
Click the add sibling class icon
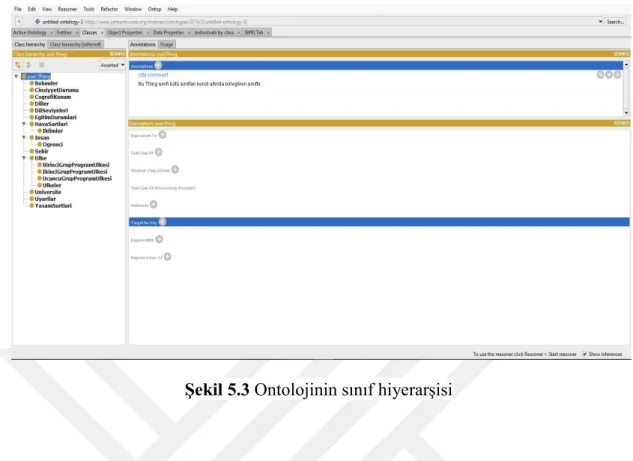pyautogui.click(x=29, y=65)
